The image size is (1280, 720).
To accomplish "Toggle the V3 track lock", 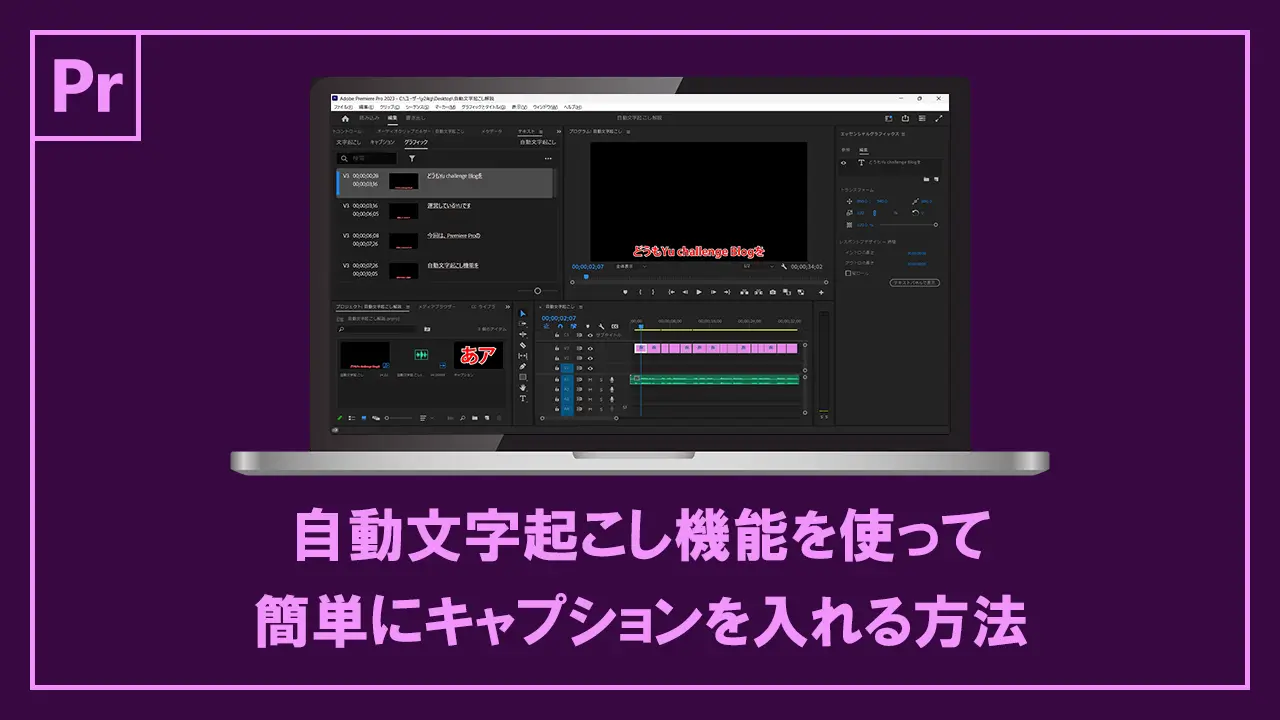I will point(557,348).
